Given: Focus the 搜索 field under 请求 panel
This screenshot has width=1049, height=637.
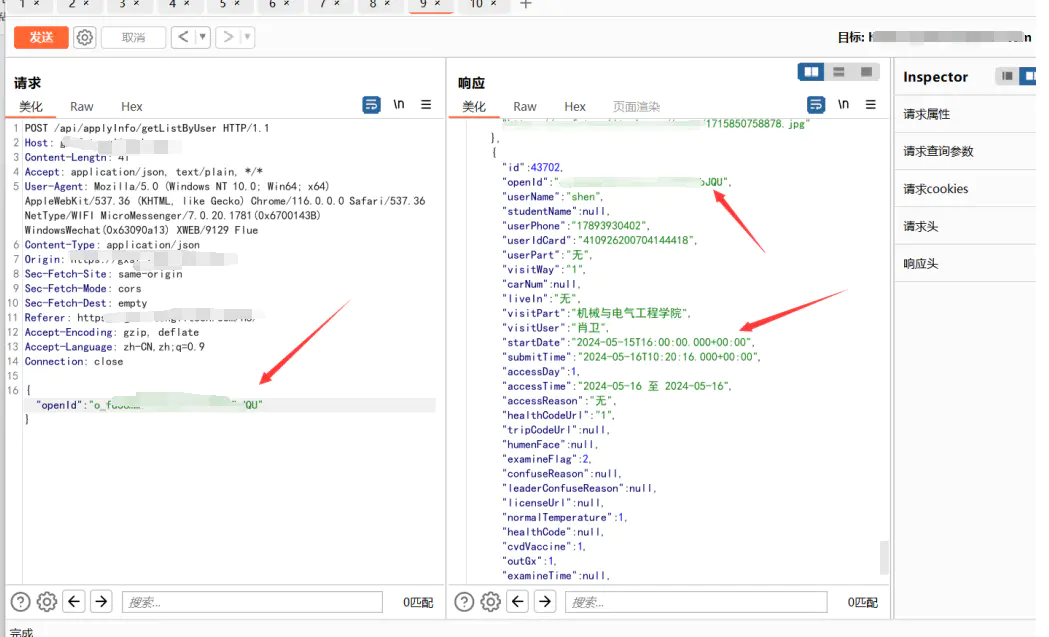Looking at the screenshot, I should [252, 602].
